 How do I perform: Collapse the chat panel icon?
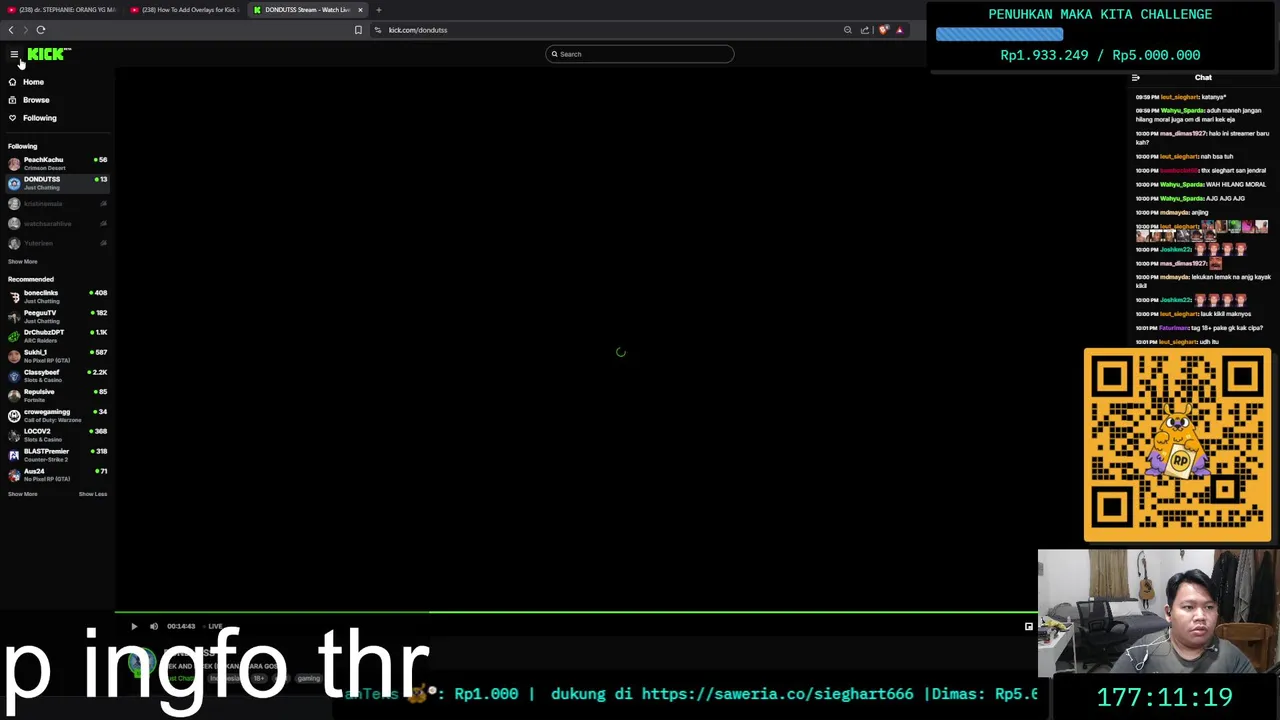(x=1135, y=77)
